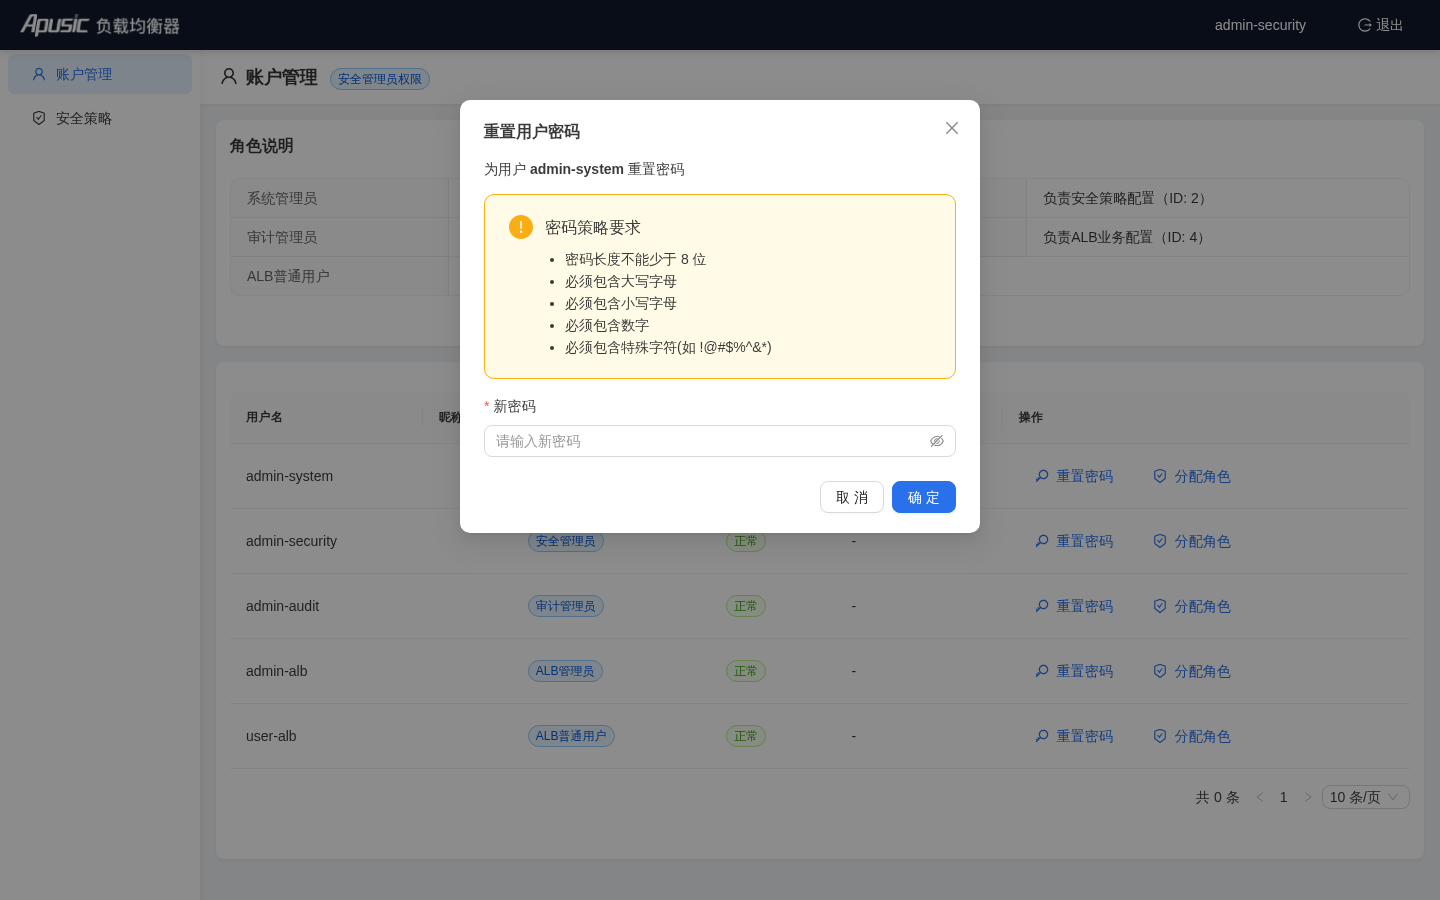
Task: Click 重置密码 for user-alb
Action: (1074, 736)
